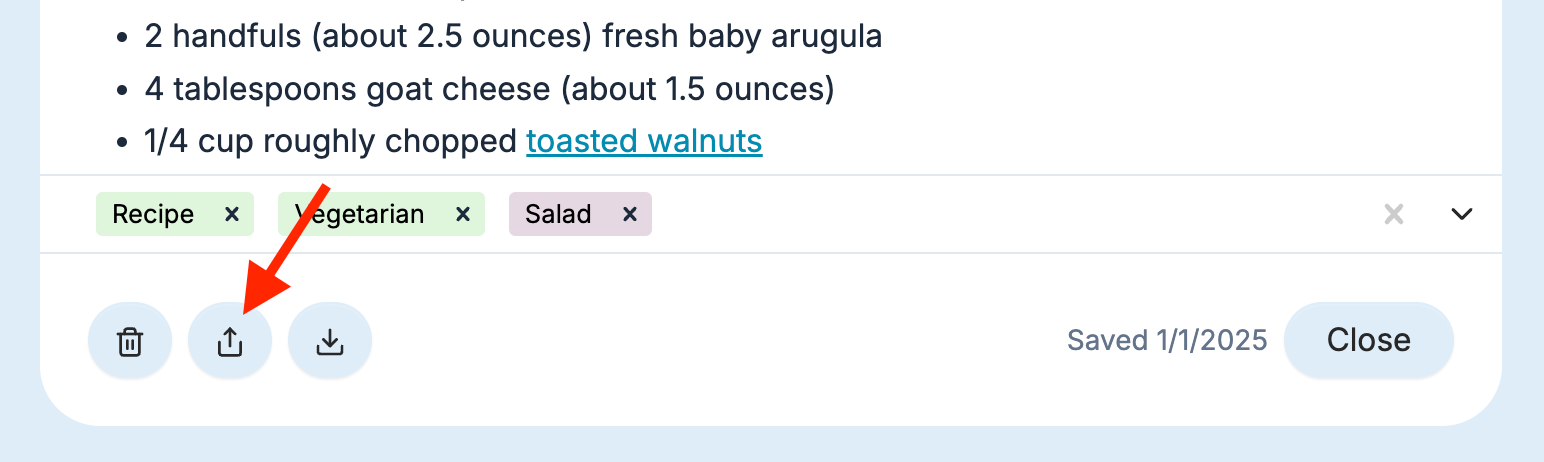Select the Salad tag label
1544x462 pixels.
[558, 214]
